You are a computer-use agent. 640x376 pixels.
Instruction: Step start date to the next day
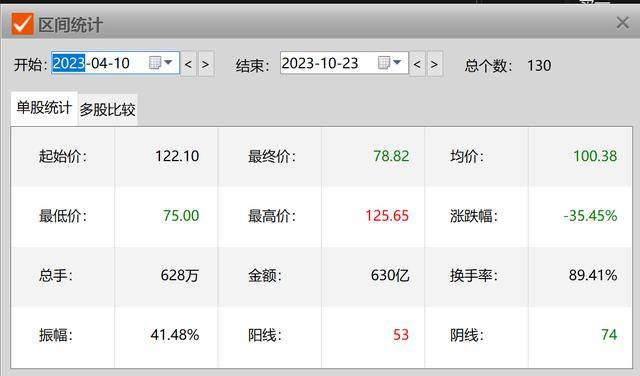click(x=206, y=64)
